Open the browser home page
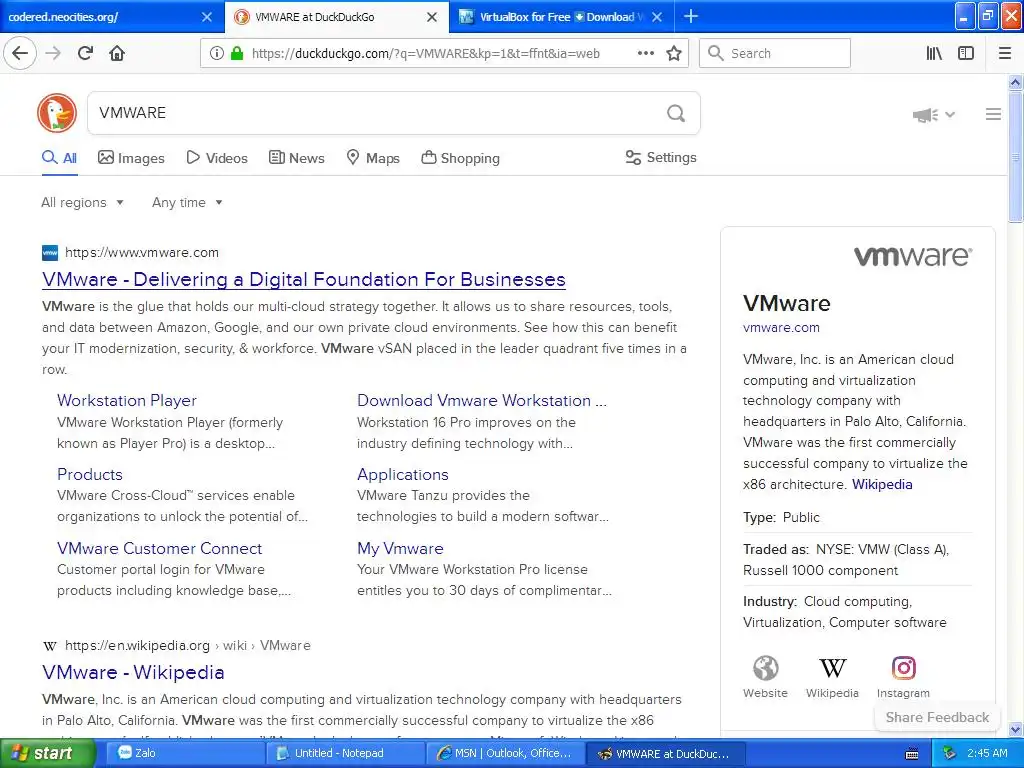This screenshot has height=768, width=1024. (x=117, y=53)
